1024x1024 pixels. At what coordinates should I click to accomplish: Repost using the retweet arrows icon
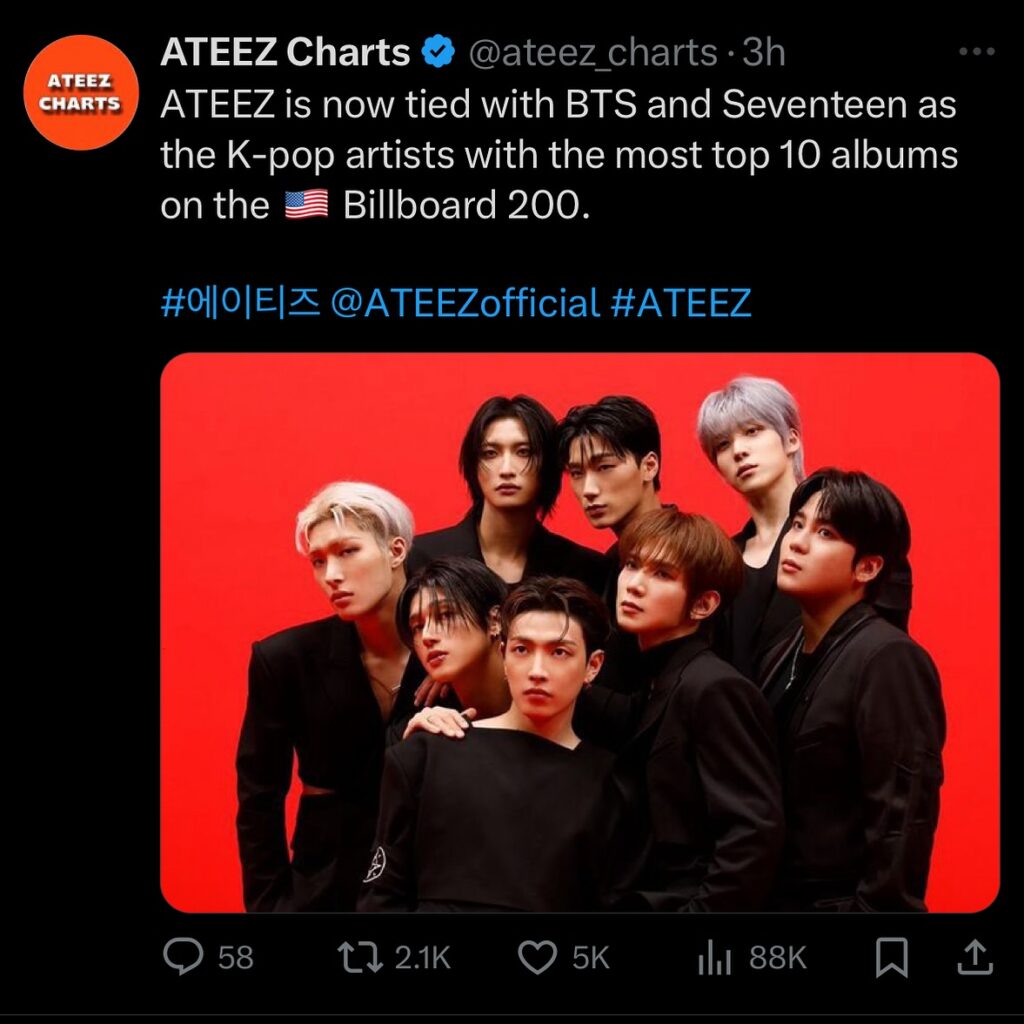click(359, 957)
